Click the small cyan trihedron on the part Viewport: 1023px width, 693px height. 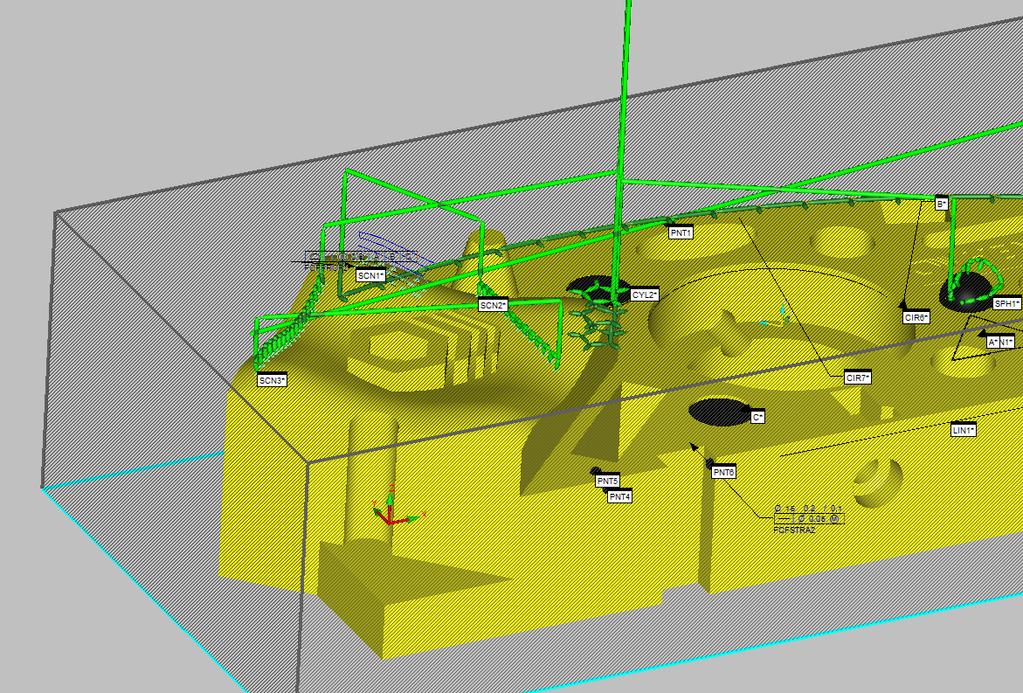point(775,317)
